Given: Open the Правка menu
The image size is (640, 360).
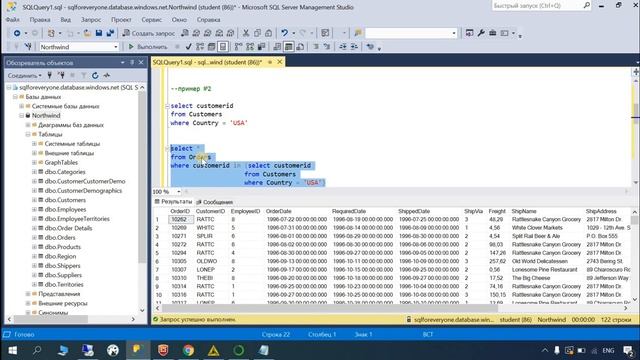Looking at the screenshot, I should tap(40, 20).
